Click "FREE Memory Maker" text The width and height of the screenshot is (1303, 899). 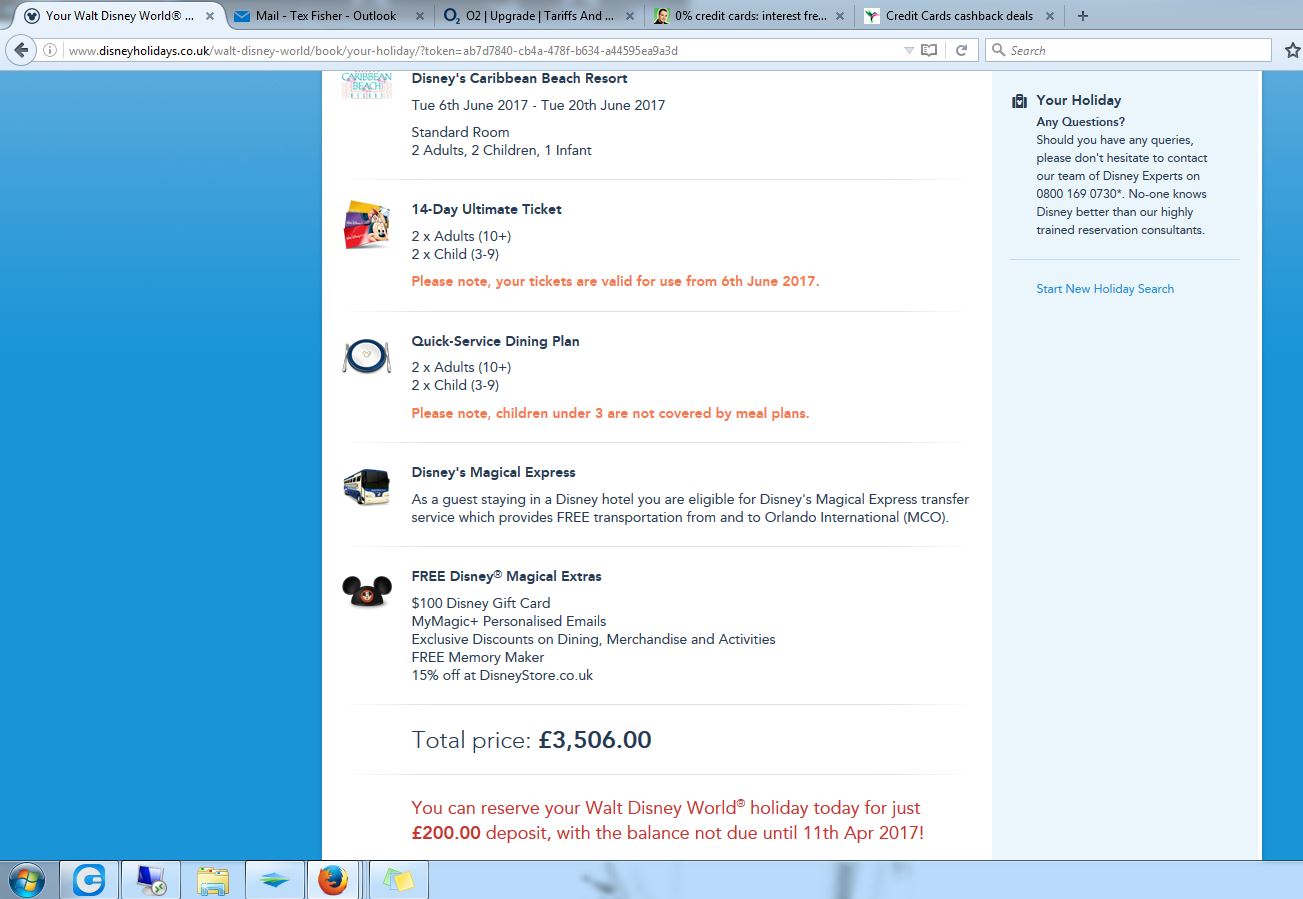[478, 657]
